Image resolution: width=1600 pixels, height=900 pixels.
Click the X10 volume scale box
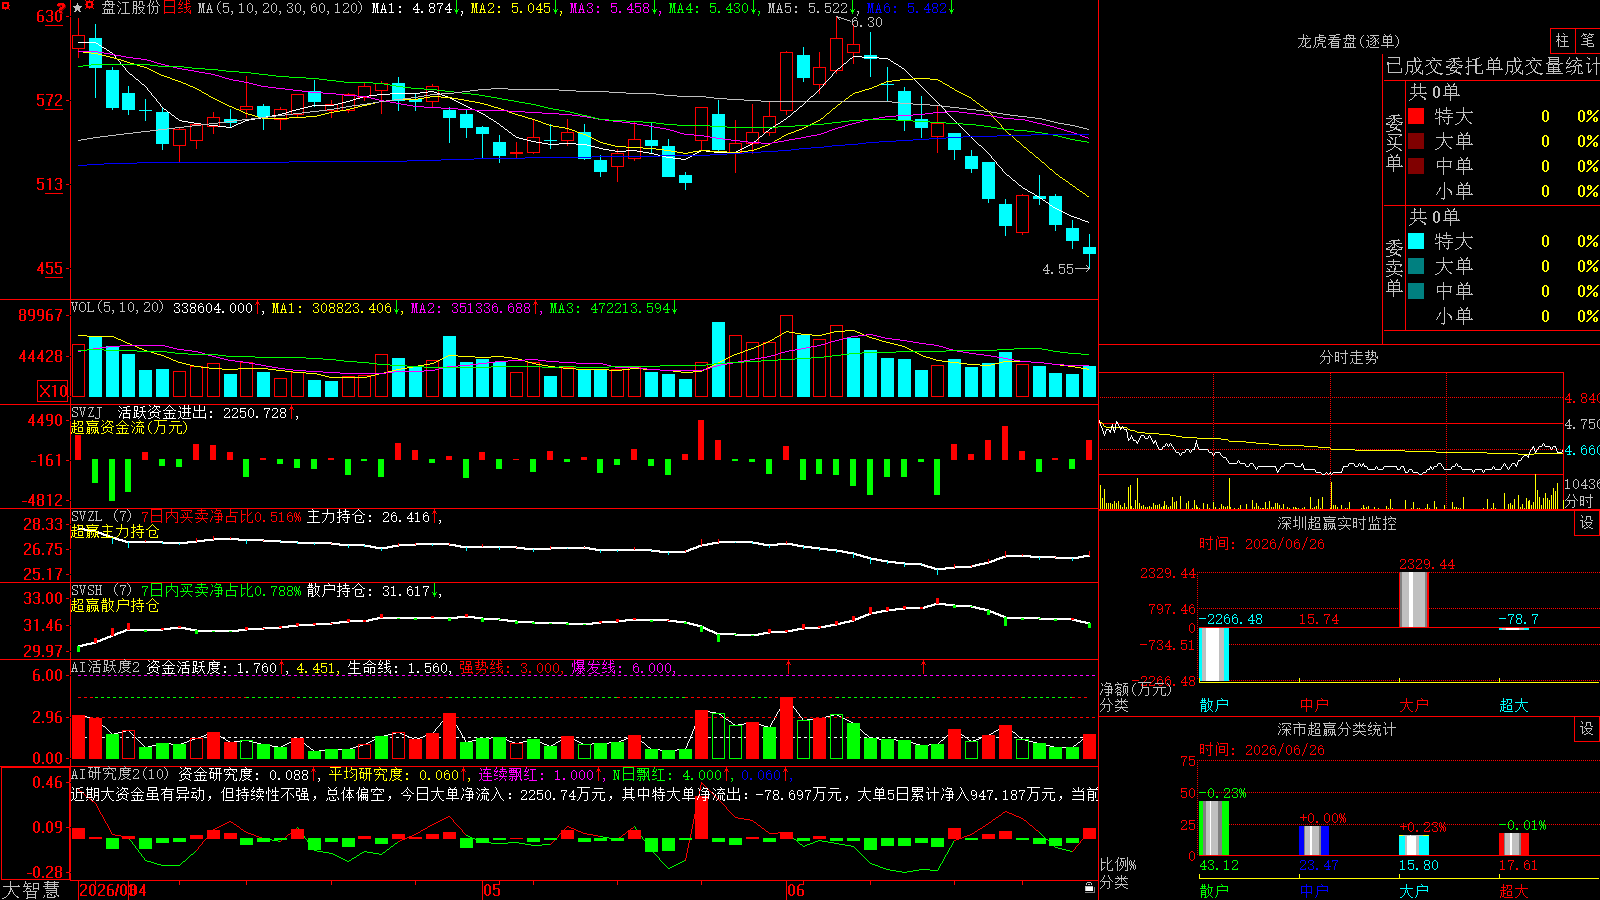53,391
